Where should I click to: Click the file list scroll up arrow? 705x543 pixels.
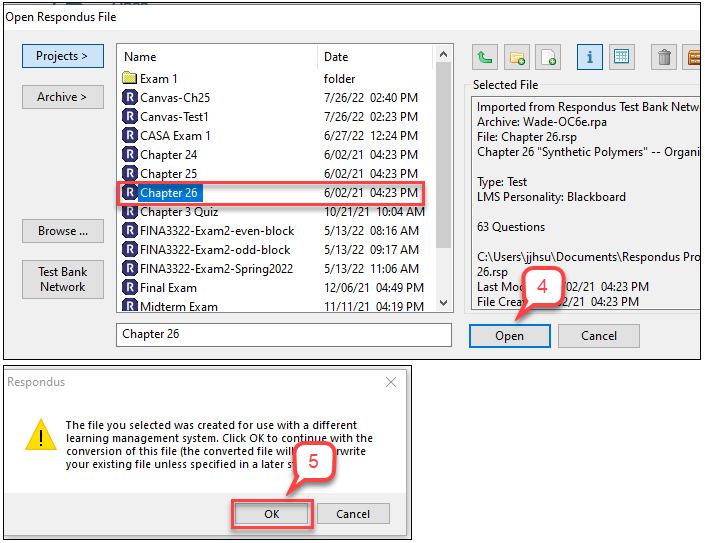tap(443, 54)
